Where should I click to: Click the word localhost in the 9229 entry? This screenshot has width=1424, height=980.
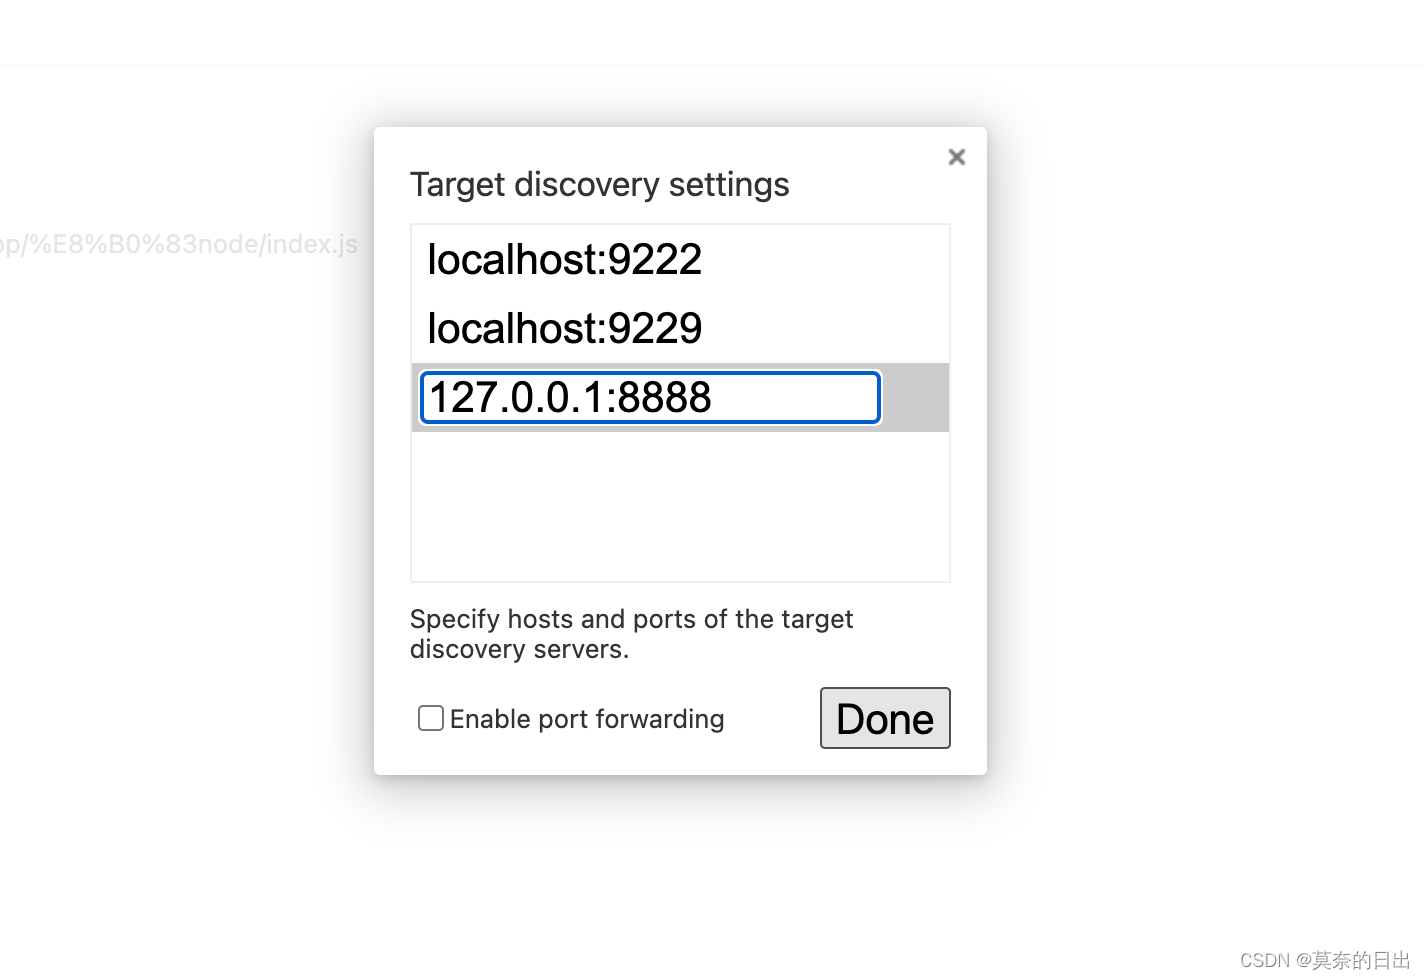point(512,329)
